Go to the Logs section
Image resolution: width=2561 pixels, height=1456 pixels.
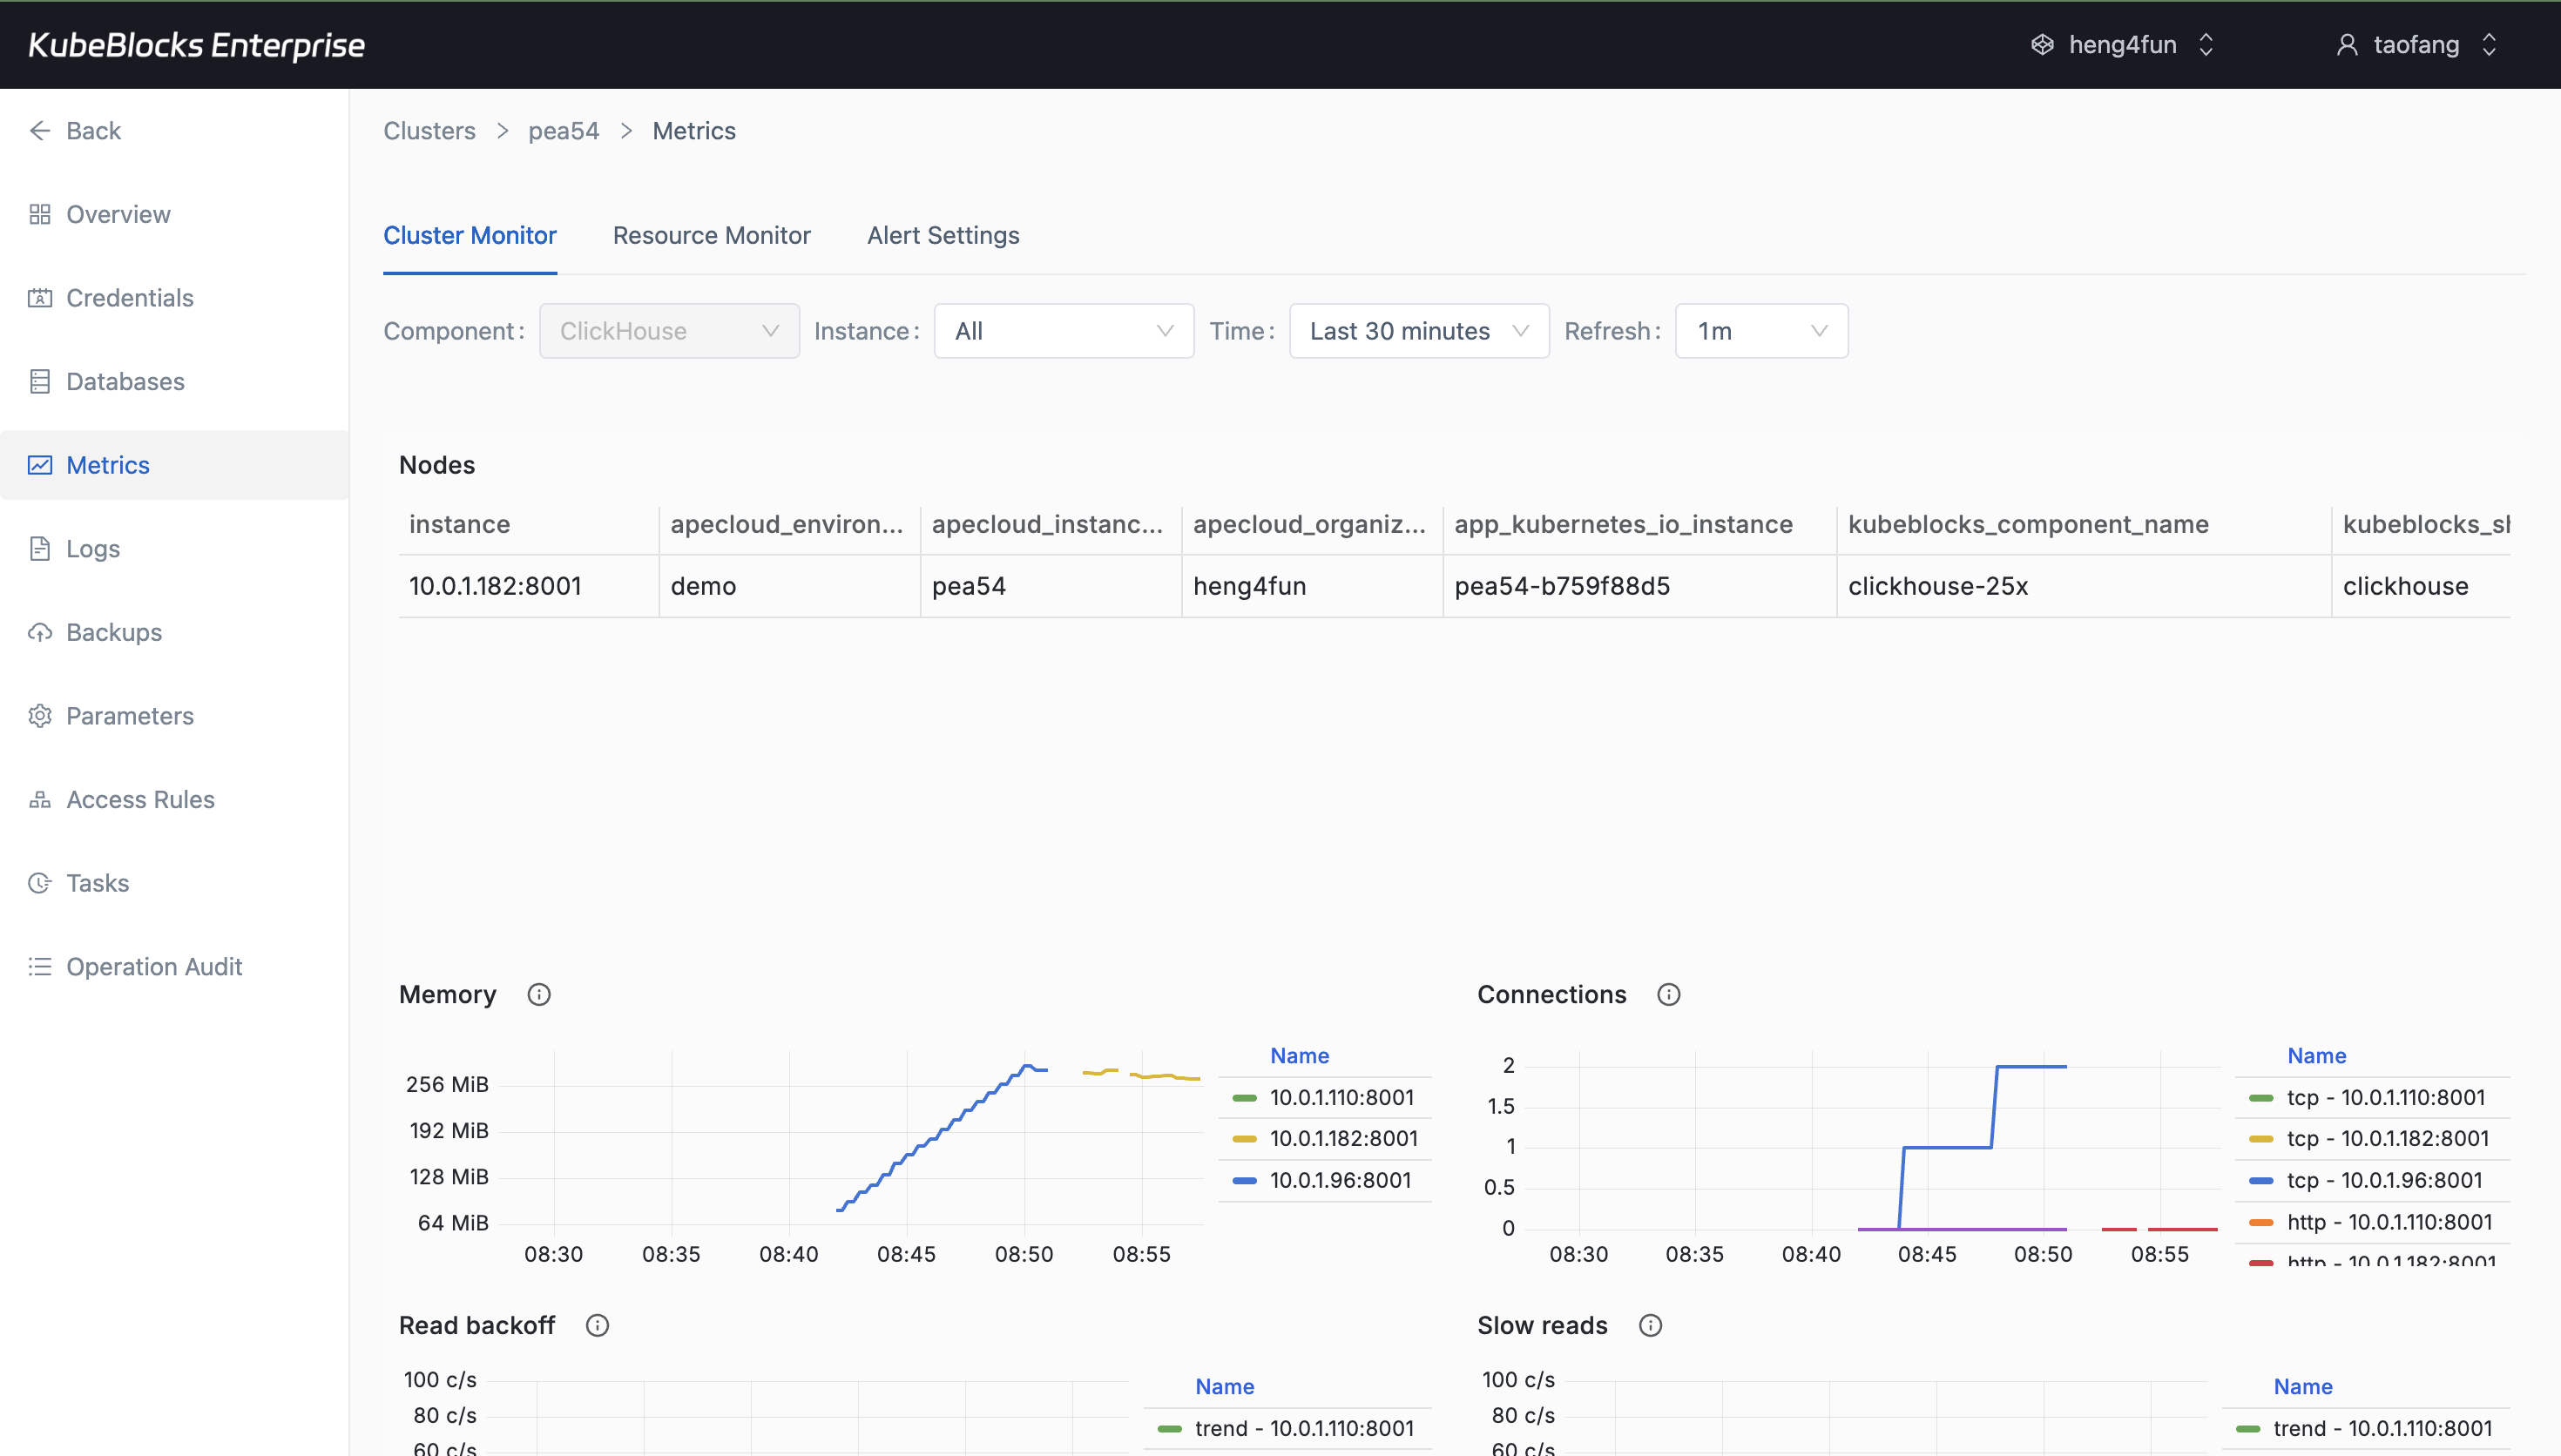tap(93, 548)
